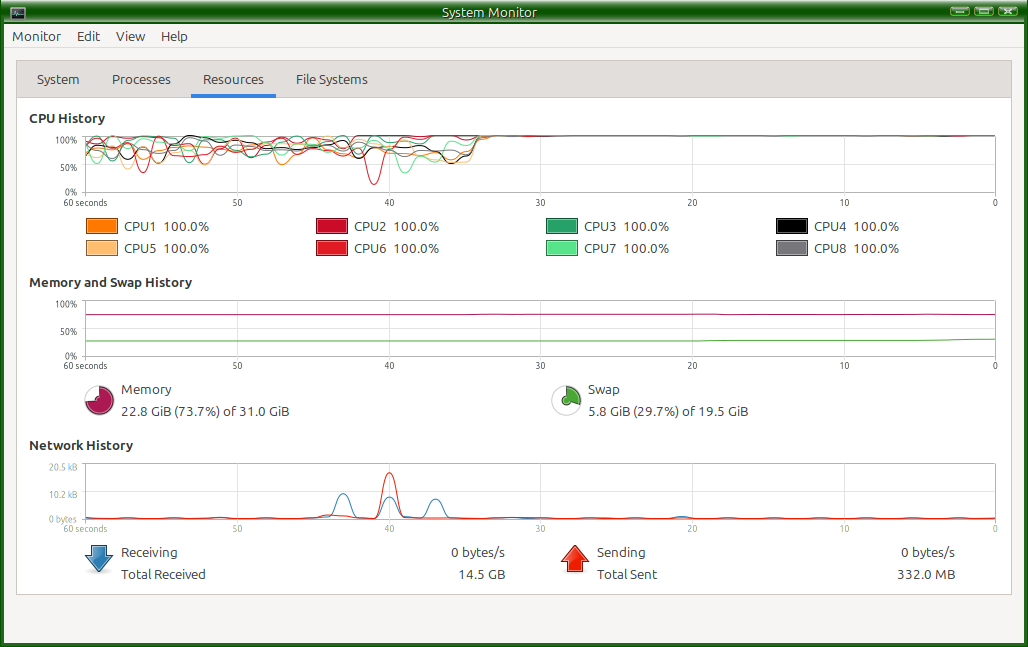Click the CPU History graph

click(x=540, y=164)
